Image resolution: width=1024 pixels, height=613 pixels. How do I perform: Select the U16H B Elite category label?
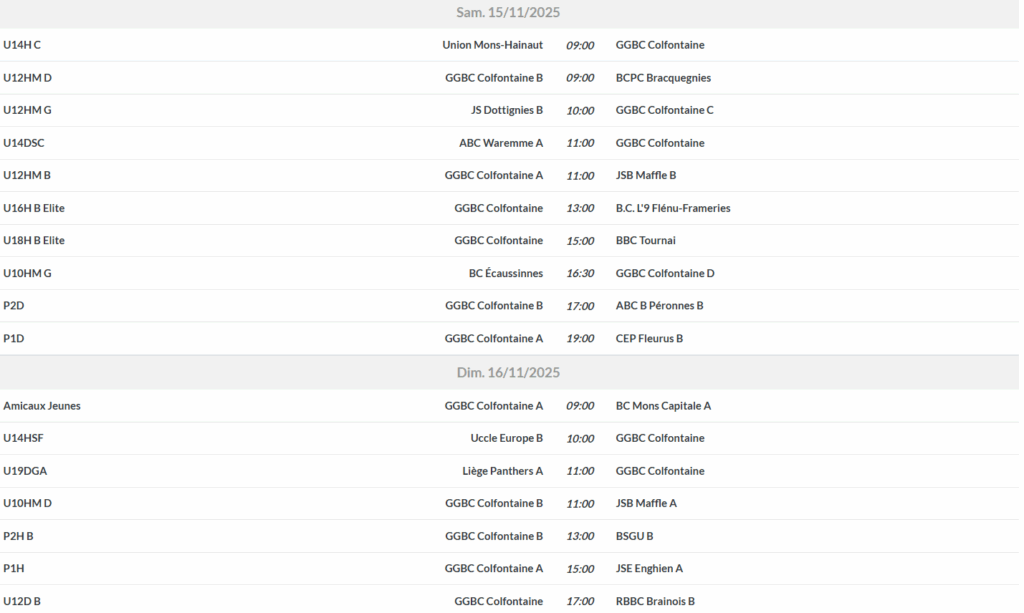(34, 208)
